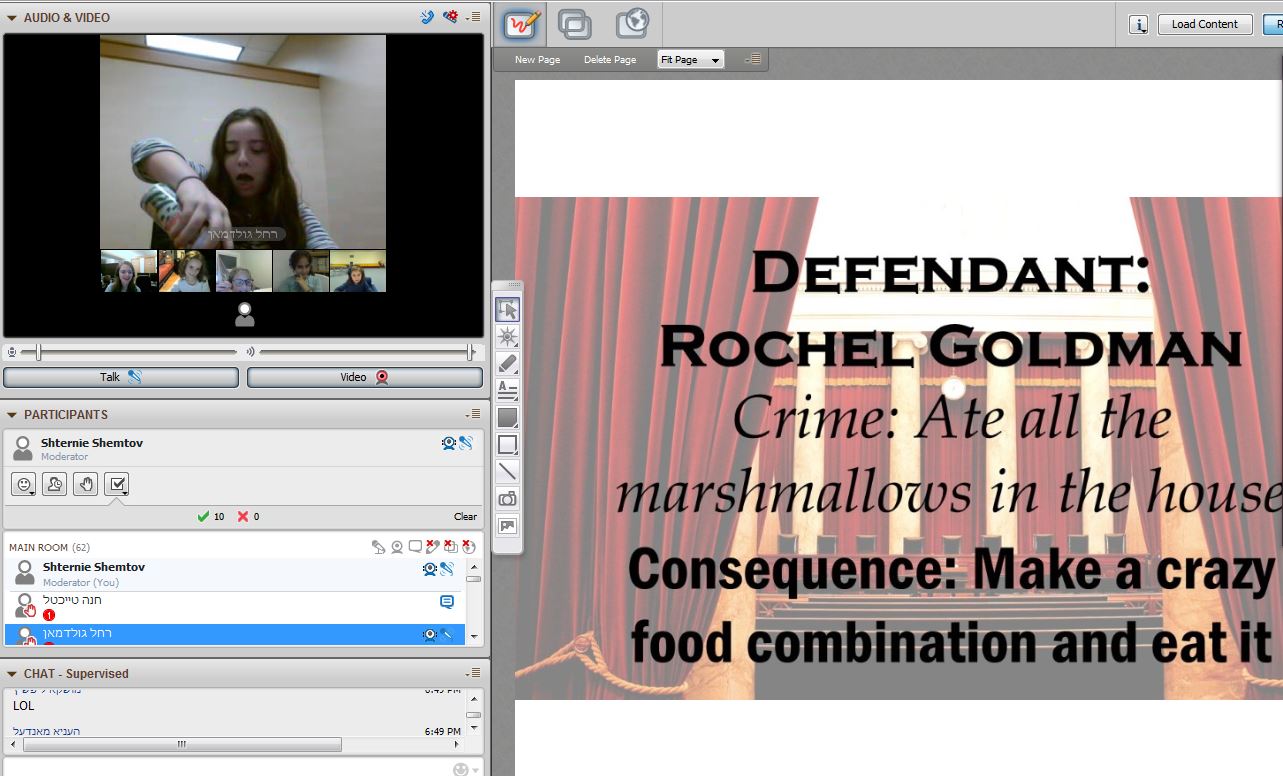Select the Empty Rectangle tool

(x=508, y=445)
